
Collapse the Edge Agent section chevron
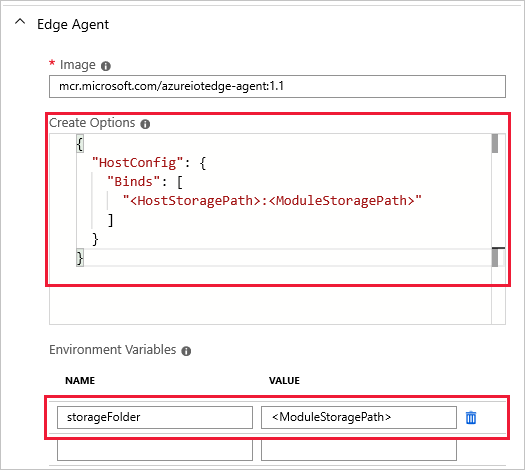click(x=20, y=22)
